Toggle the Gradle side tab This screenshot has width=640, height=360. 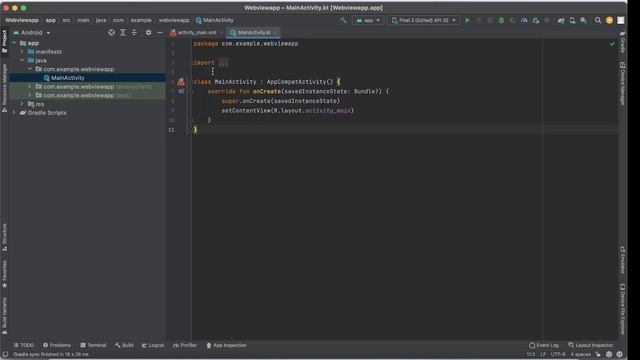click(x=622, y=42)
